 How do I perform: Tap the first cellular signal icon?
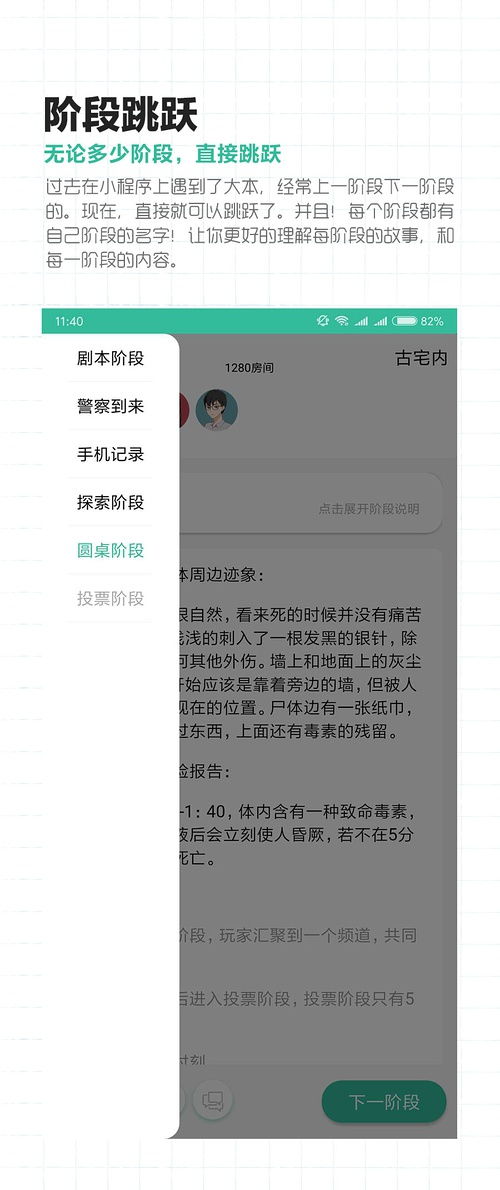(x=361, y=321)
